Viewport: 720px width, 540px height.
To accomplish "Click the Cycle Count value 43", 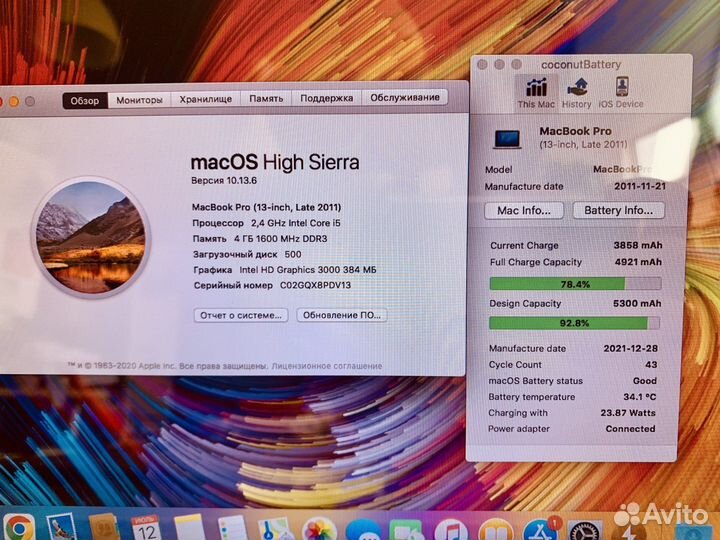I will click(x=651, y=365).
